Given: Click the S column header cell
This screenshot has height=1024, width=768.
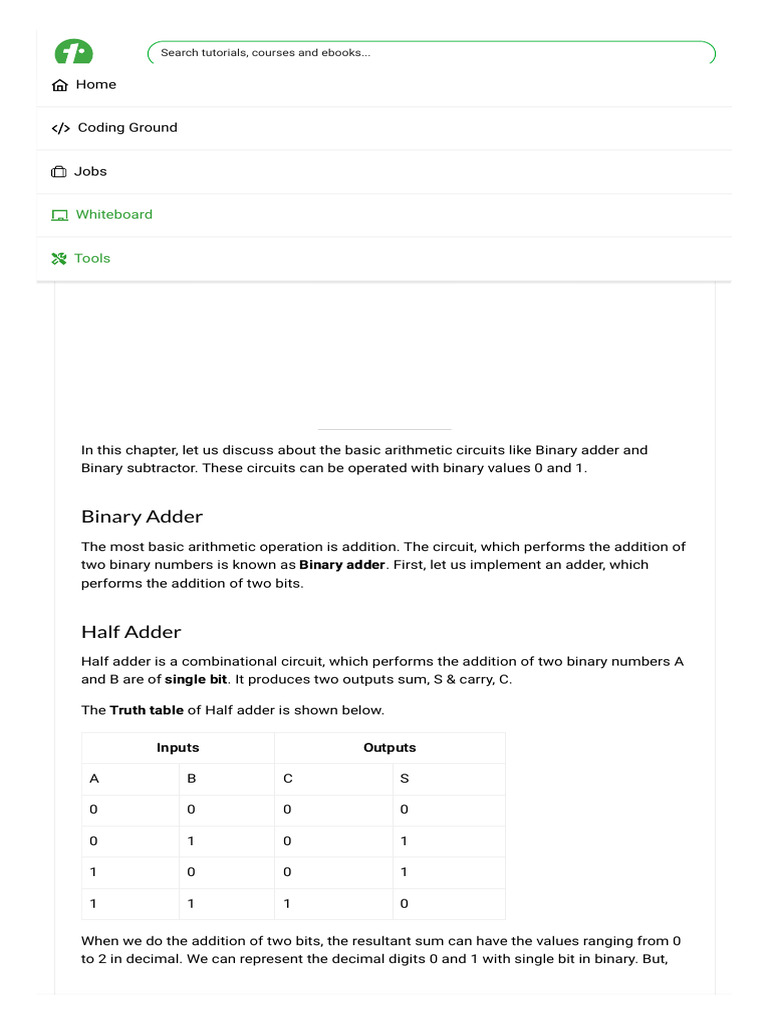Looking at the screenshot, I should (404, 779).
